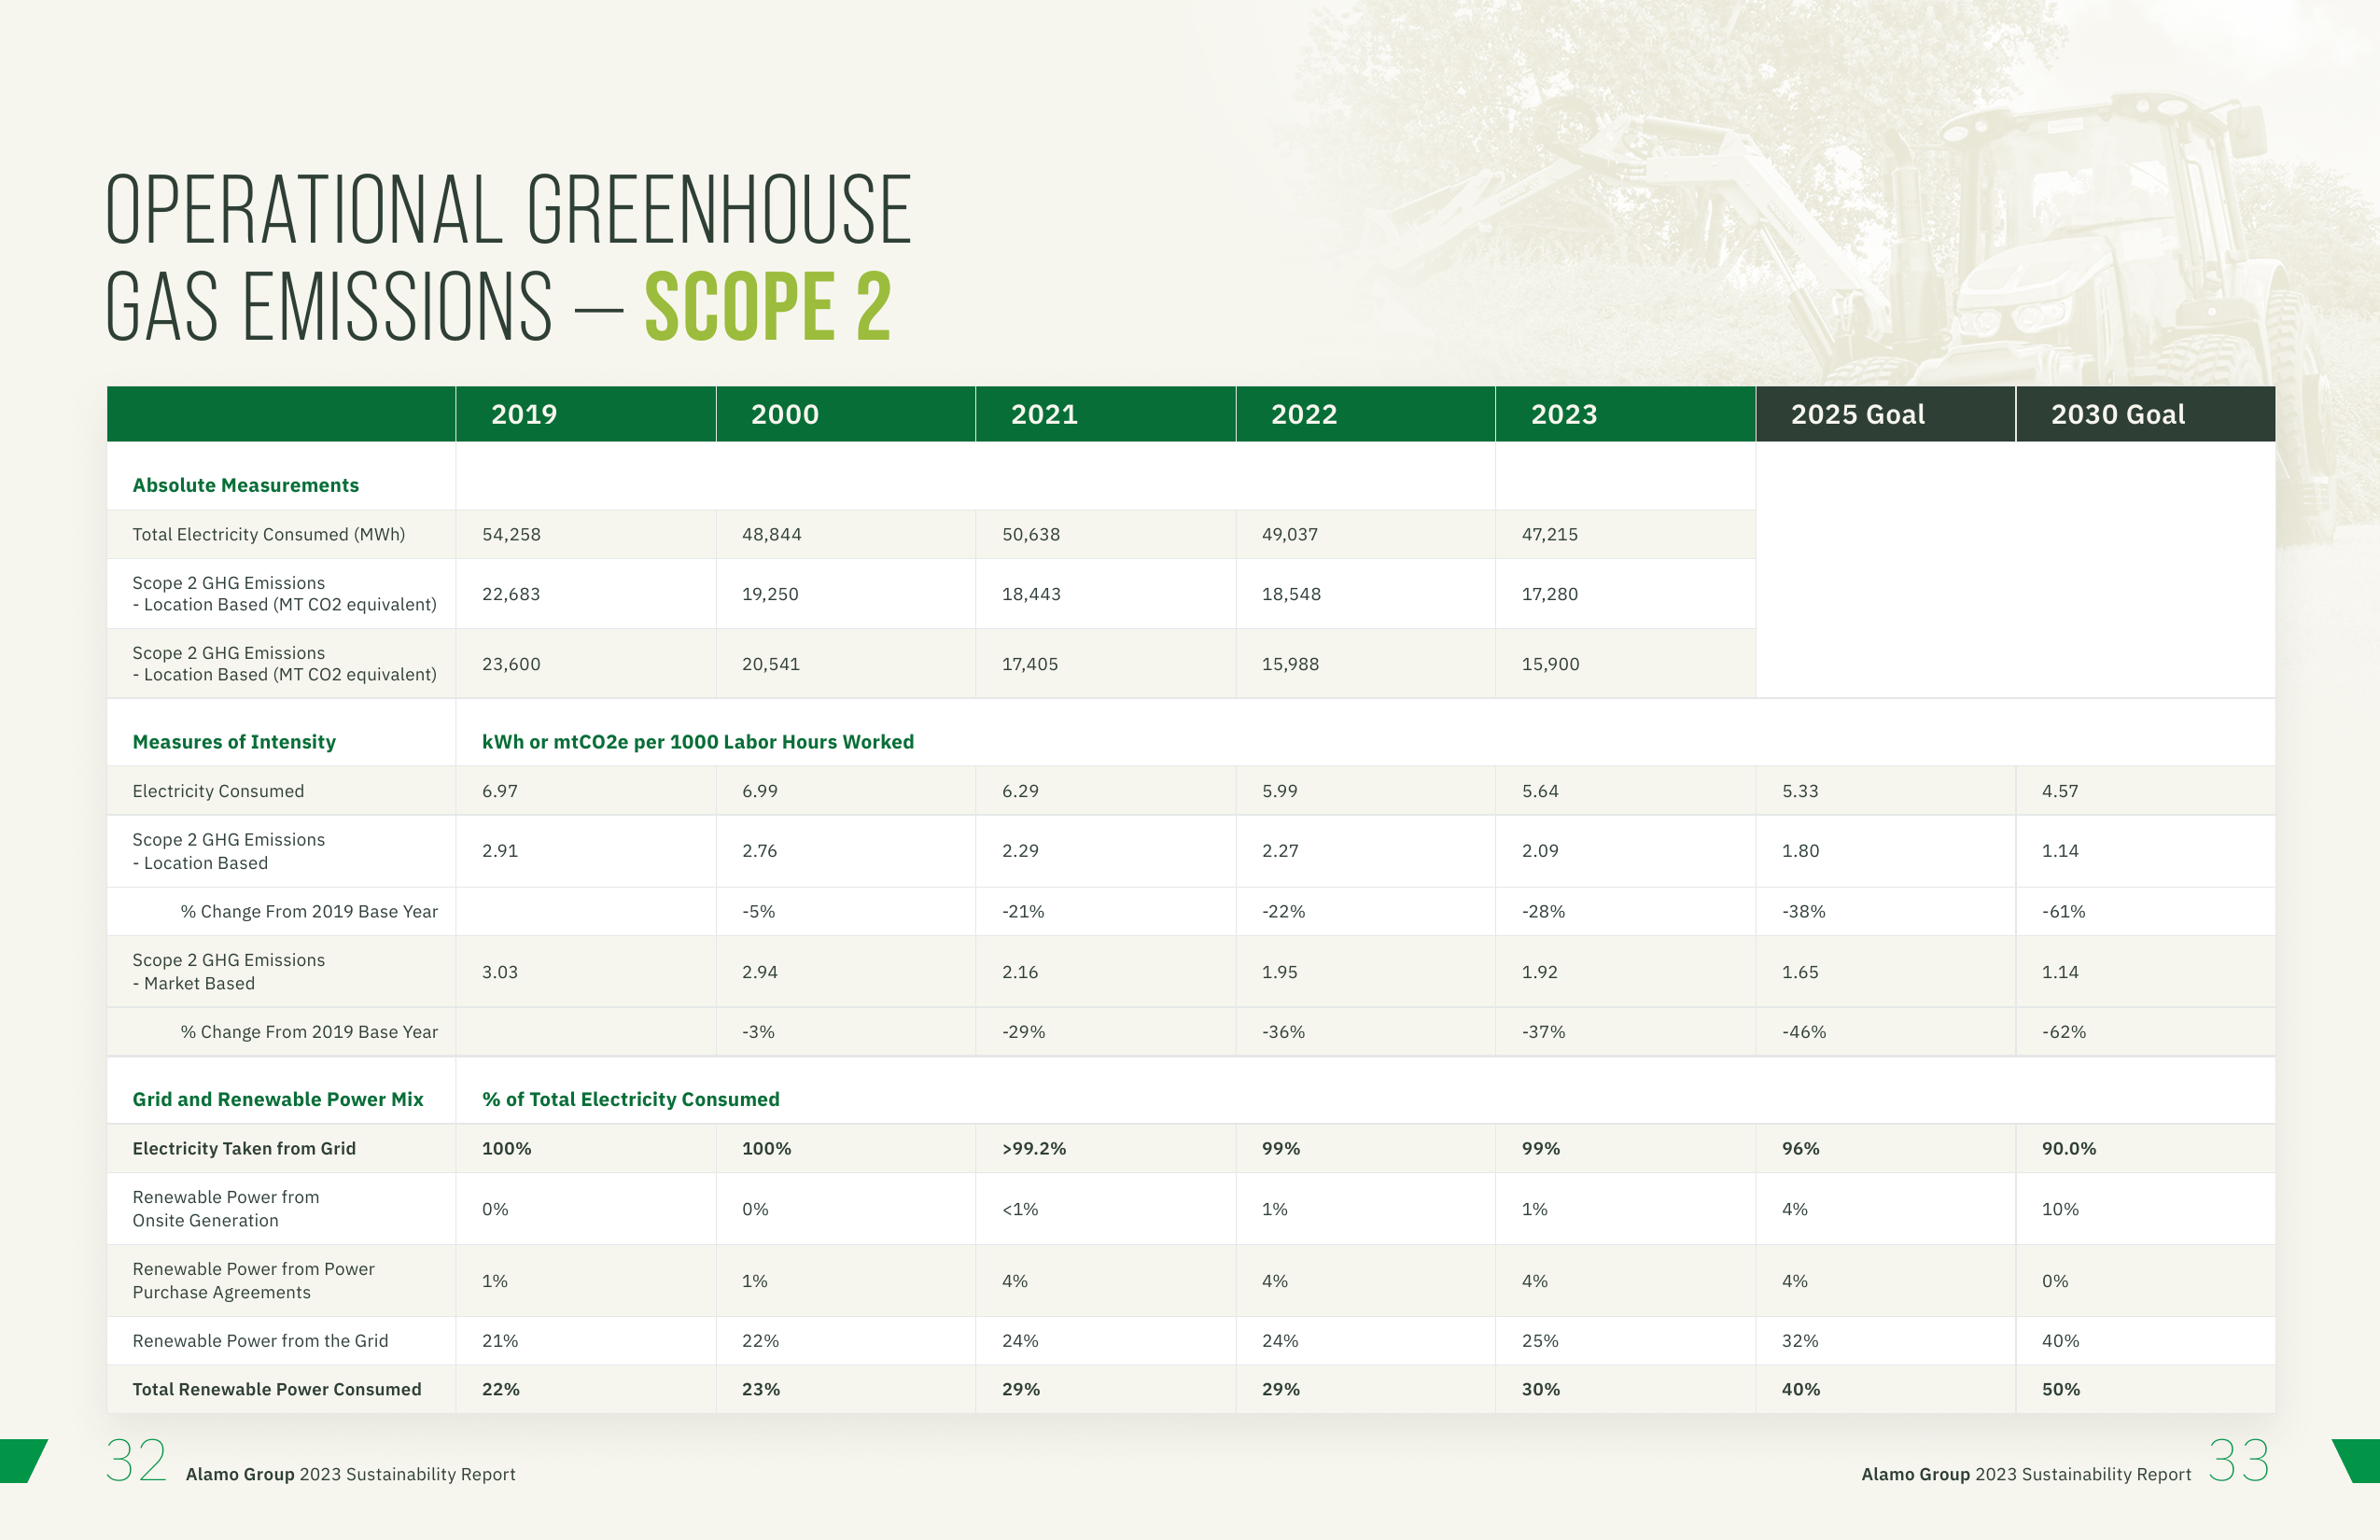Click the value 54,258
Viewport: 2380px width, 1540px height.
[511, 534]
